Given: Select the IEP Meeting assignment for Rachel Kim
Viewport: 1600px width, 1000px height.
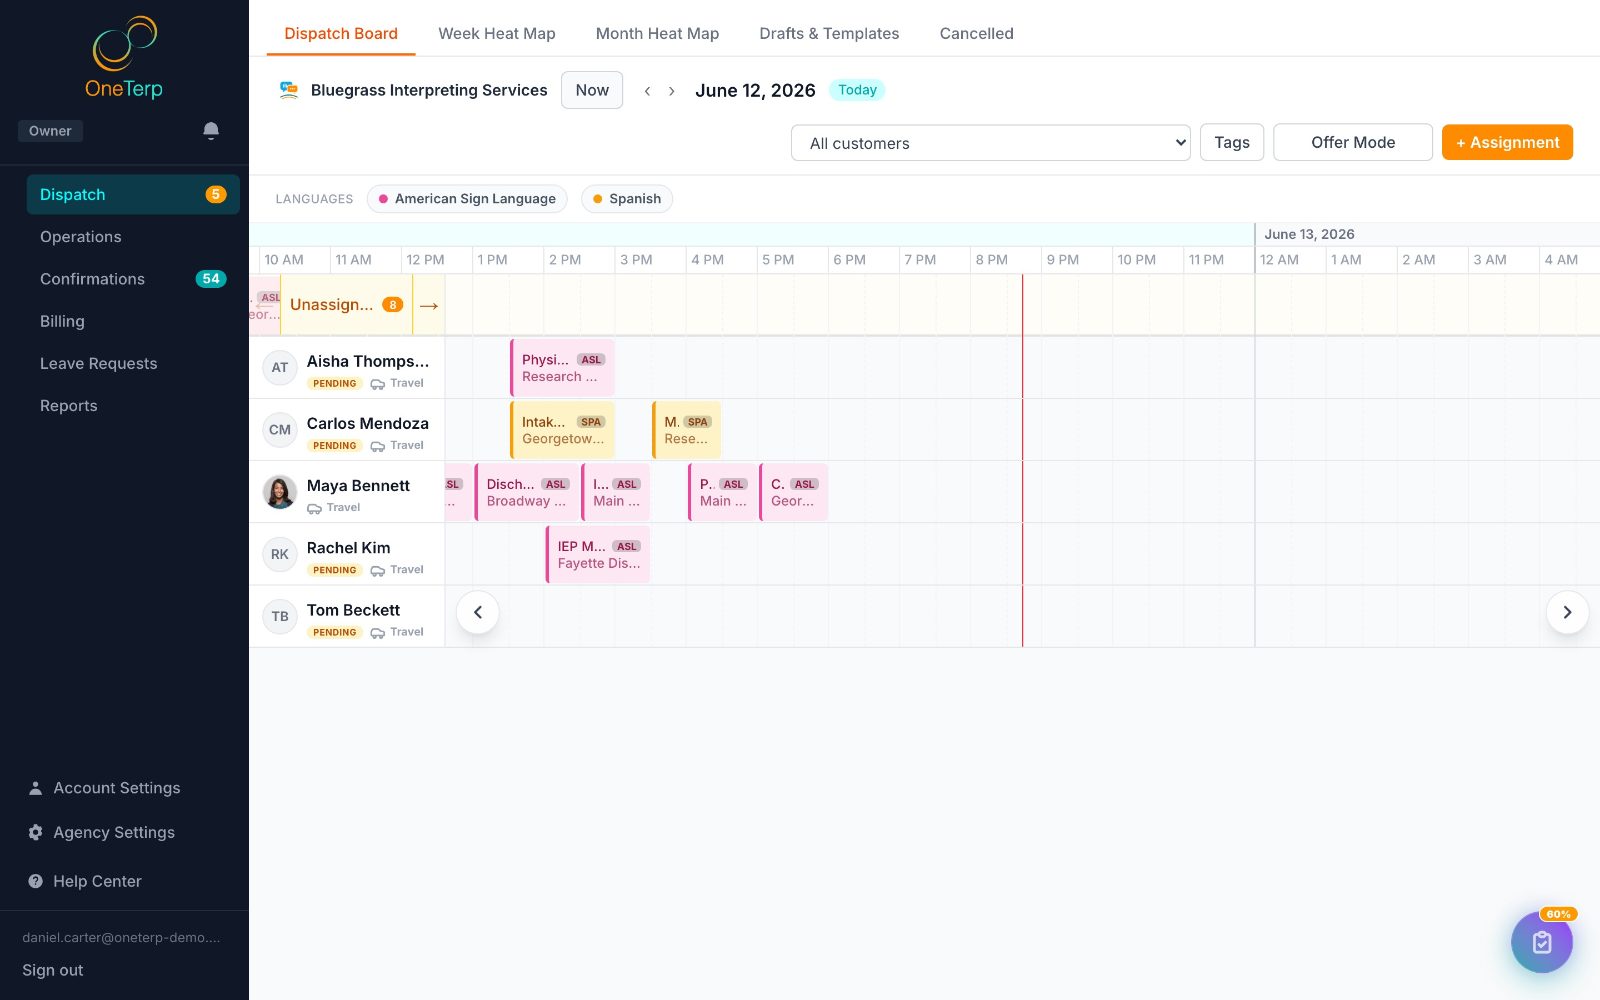Looking at the screenshot, I should click(x=598, y=555).
